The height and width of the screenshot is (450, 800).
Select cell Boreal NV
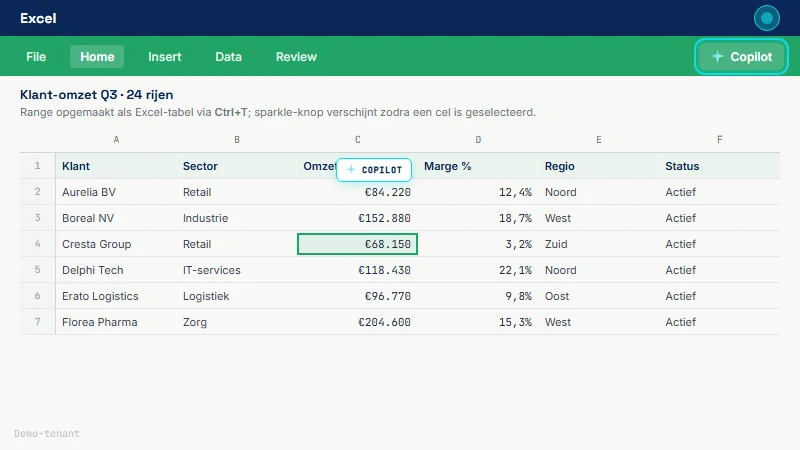116,218
